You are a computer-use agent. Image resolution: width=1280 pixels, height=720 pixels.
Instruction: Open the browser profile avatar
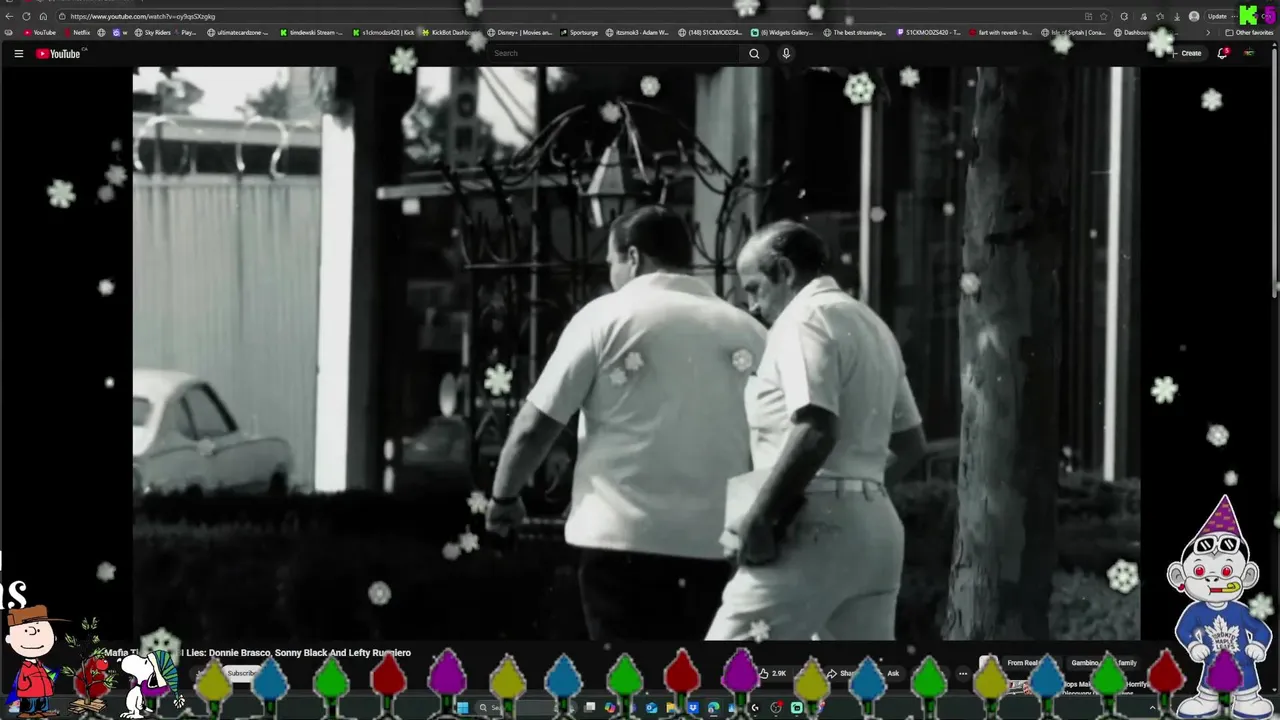[x=1194, y=16]
